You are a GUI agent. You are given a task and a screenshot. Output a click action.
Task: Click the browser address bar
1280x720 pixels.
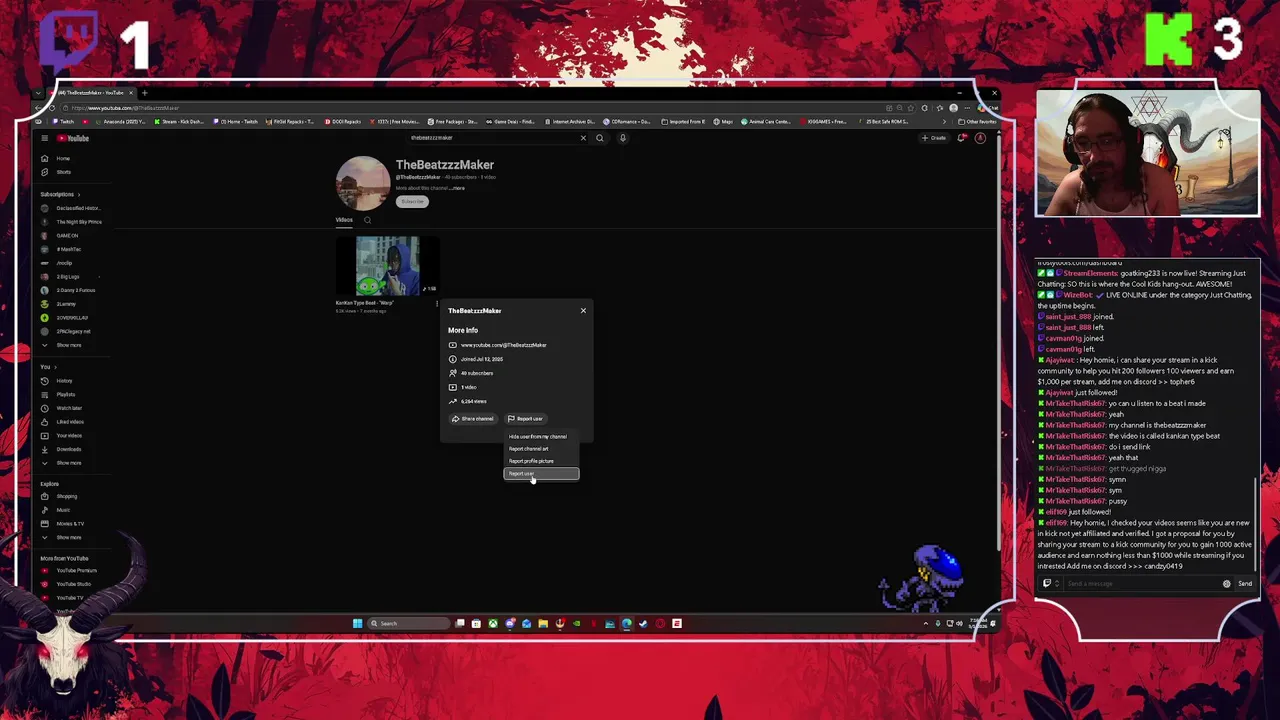tap(470, 108)
